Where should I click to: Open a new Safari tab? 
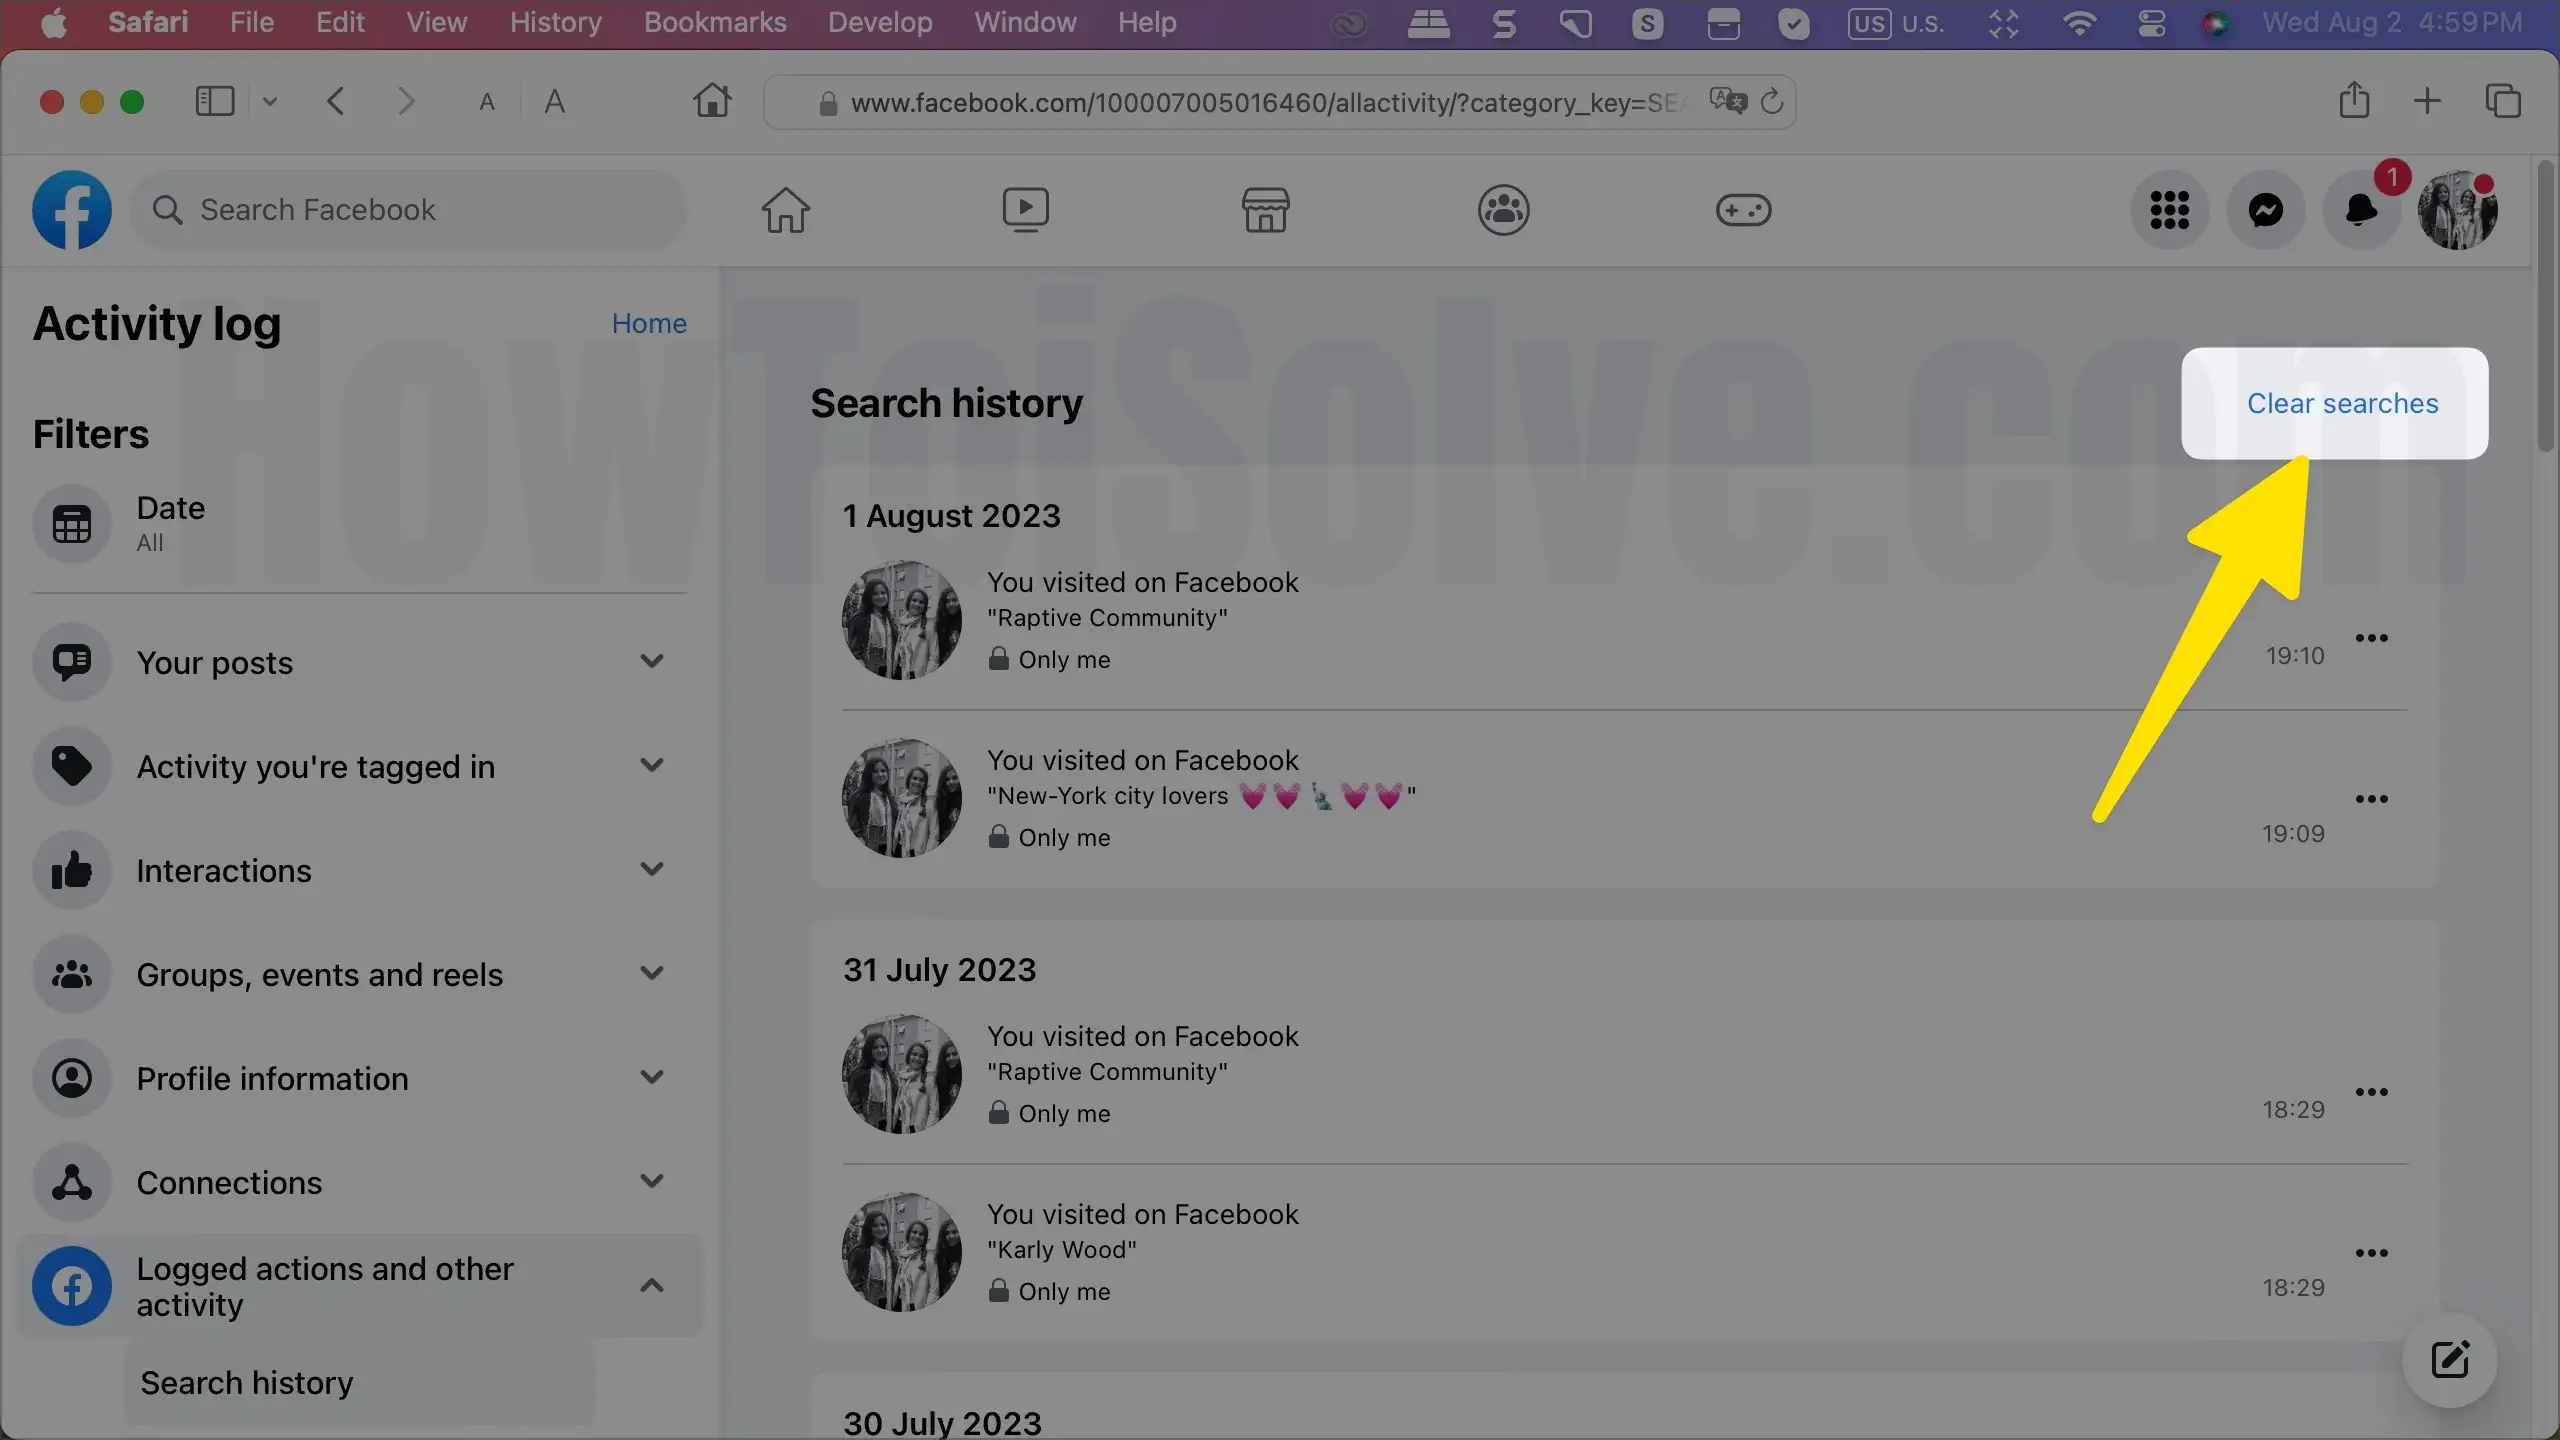(2427, 101)
